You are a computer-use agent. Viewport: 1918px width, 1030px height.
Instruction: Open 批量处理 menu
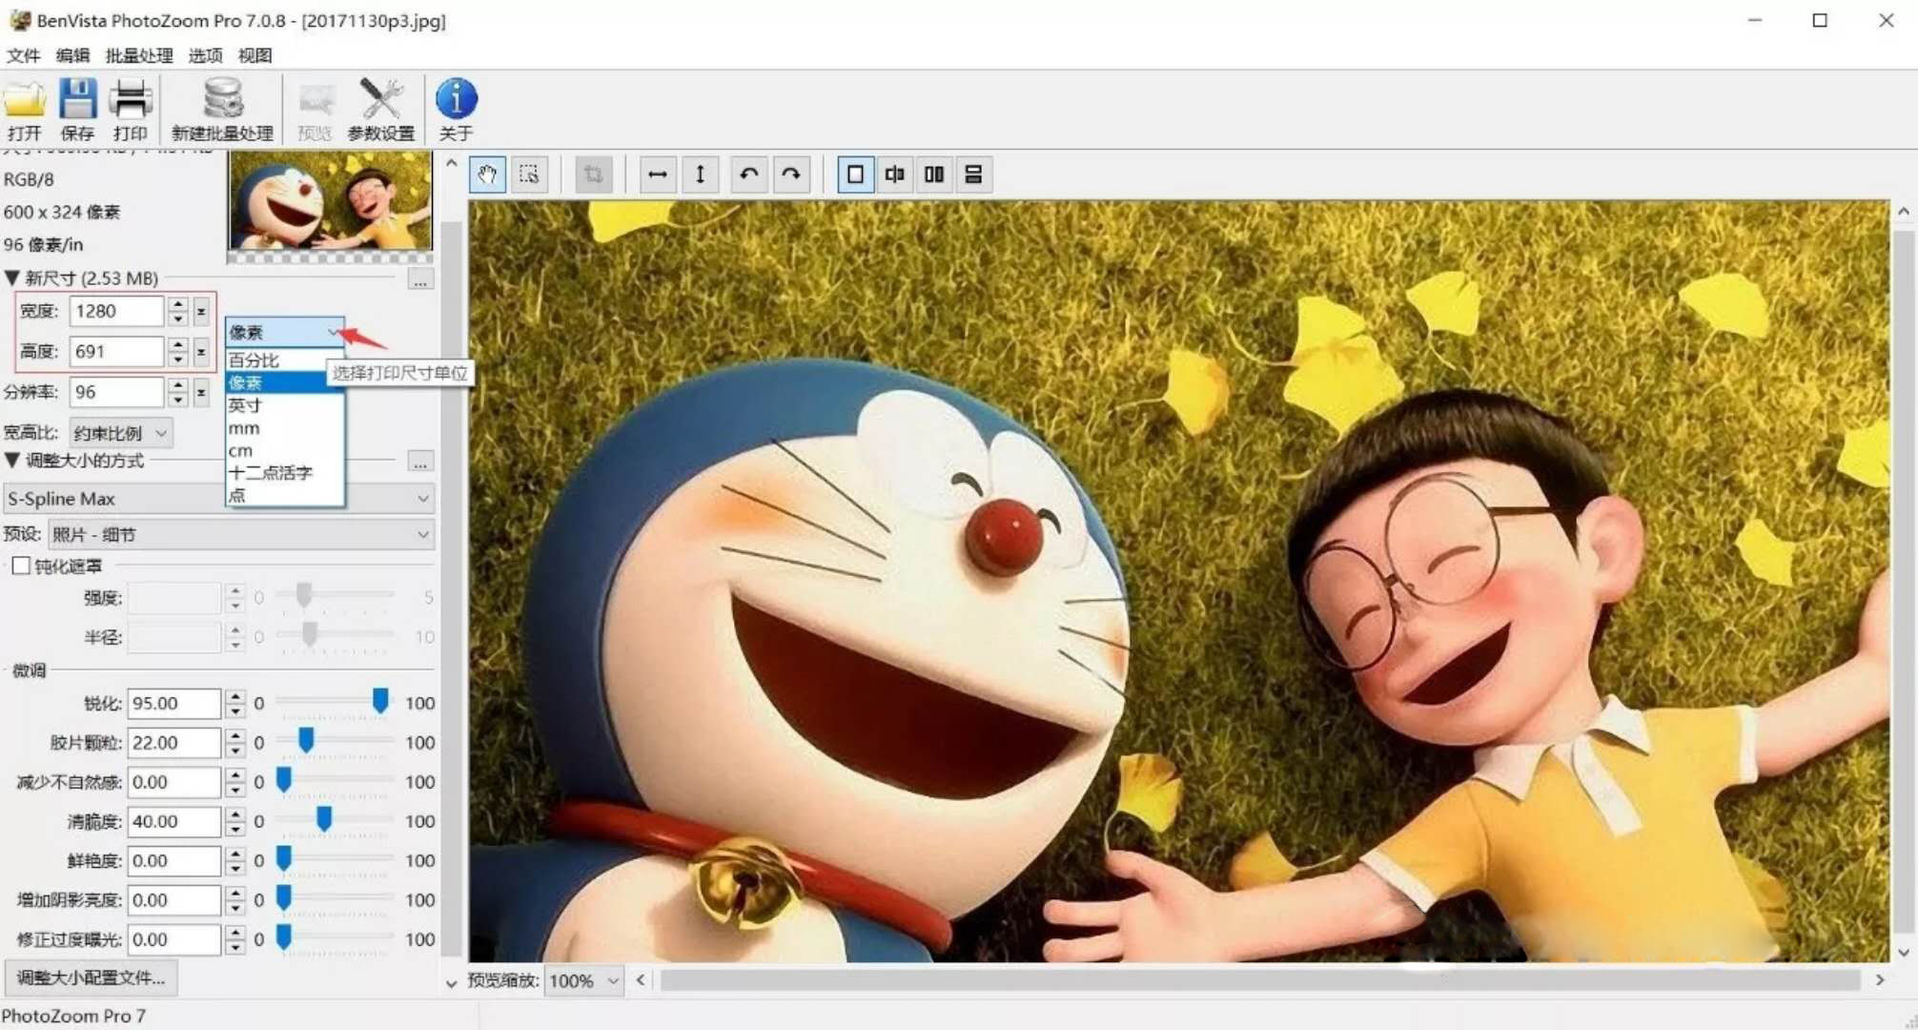click(139, 55)
